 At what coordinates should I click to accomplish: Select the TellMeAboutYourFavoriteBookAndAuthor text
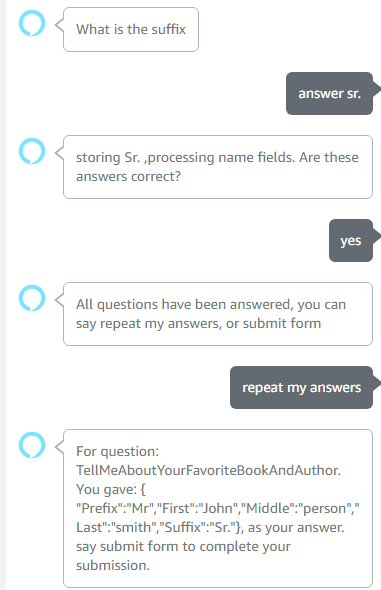click(x=208, y=470)
